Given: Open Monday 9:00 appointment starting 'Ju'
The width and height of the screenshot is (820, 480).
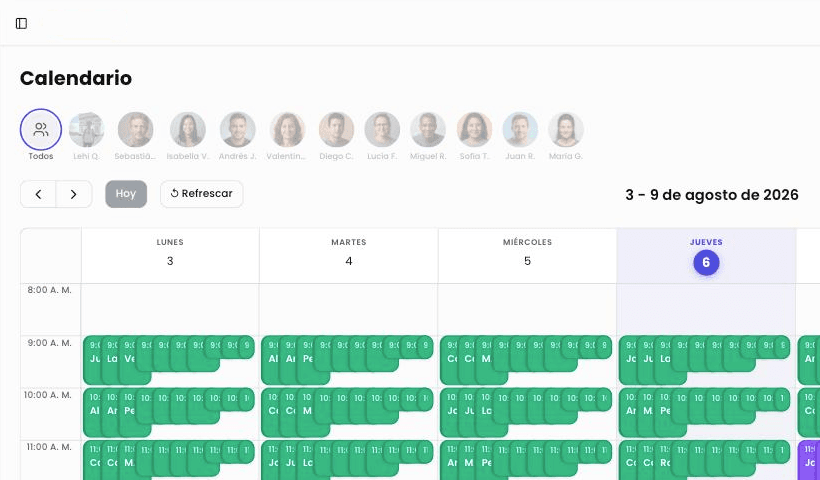Looking at the screenshot, I should [x=93, y=360].
